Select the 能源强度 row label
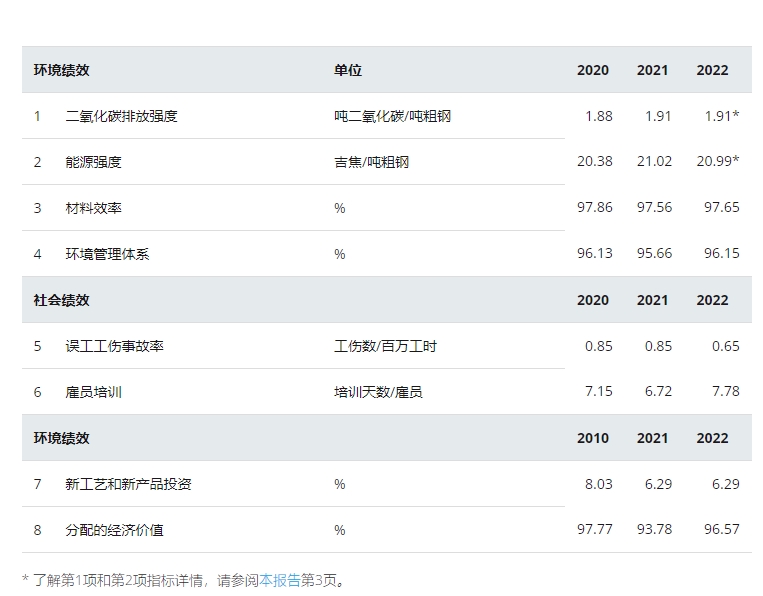Screen dimensions: 763x596 (x=93, y=162)
